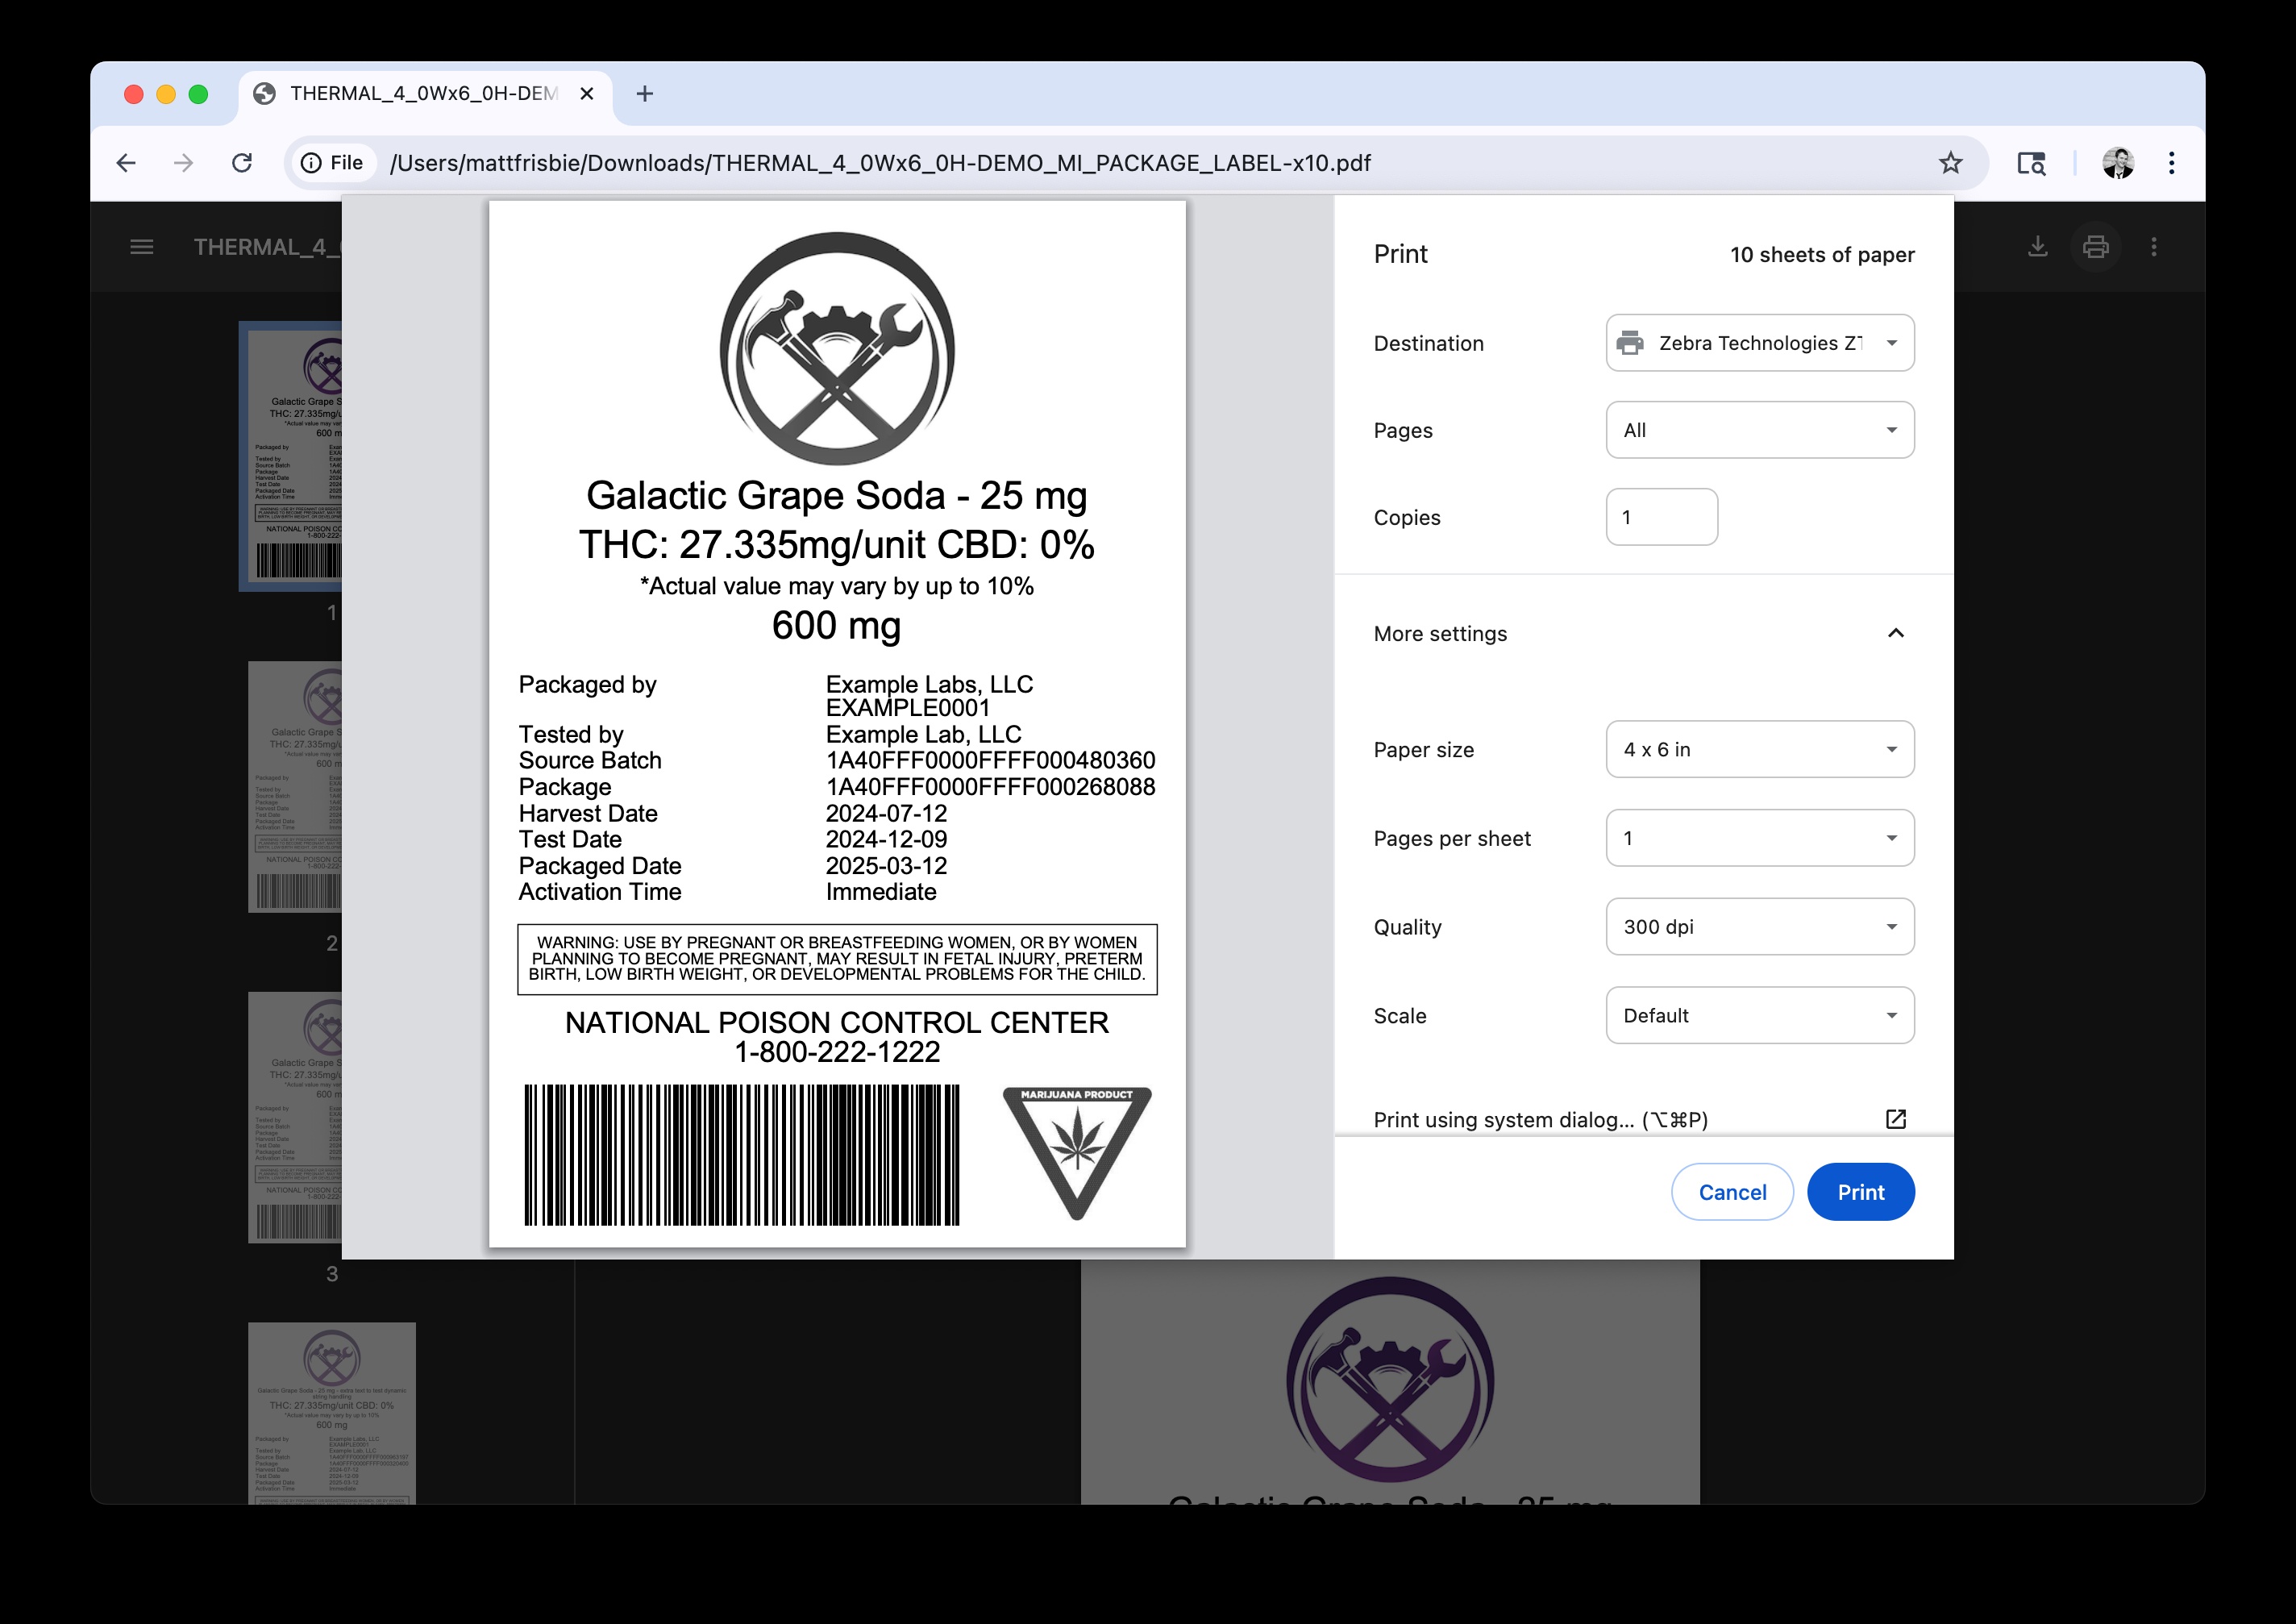Reload the PDF page
This screenshot has height=1624, width=2296.
point(242,163)
